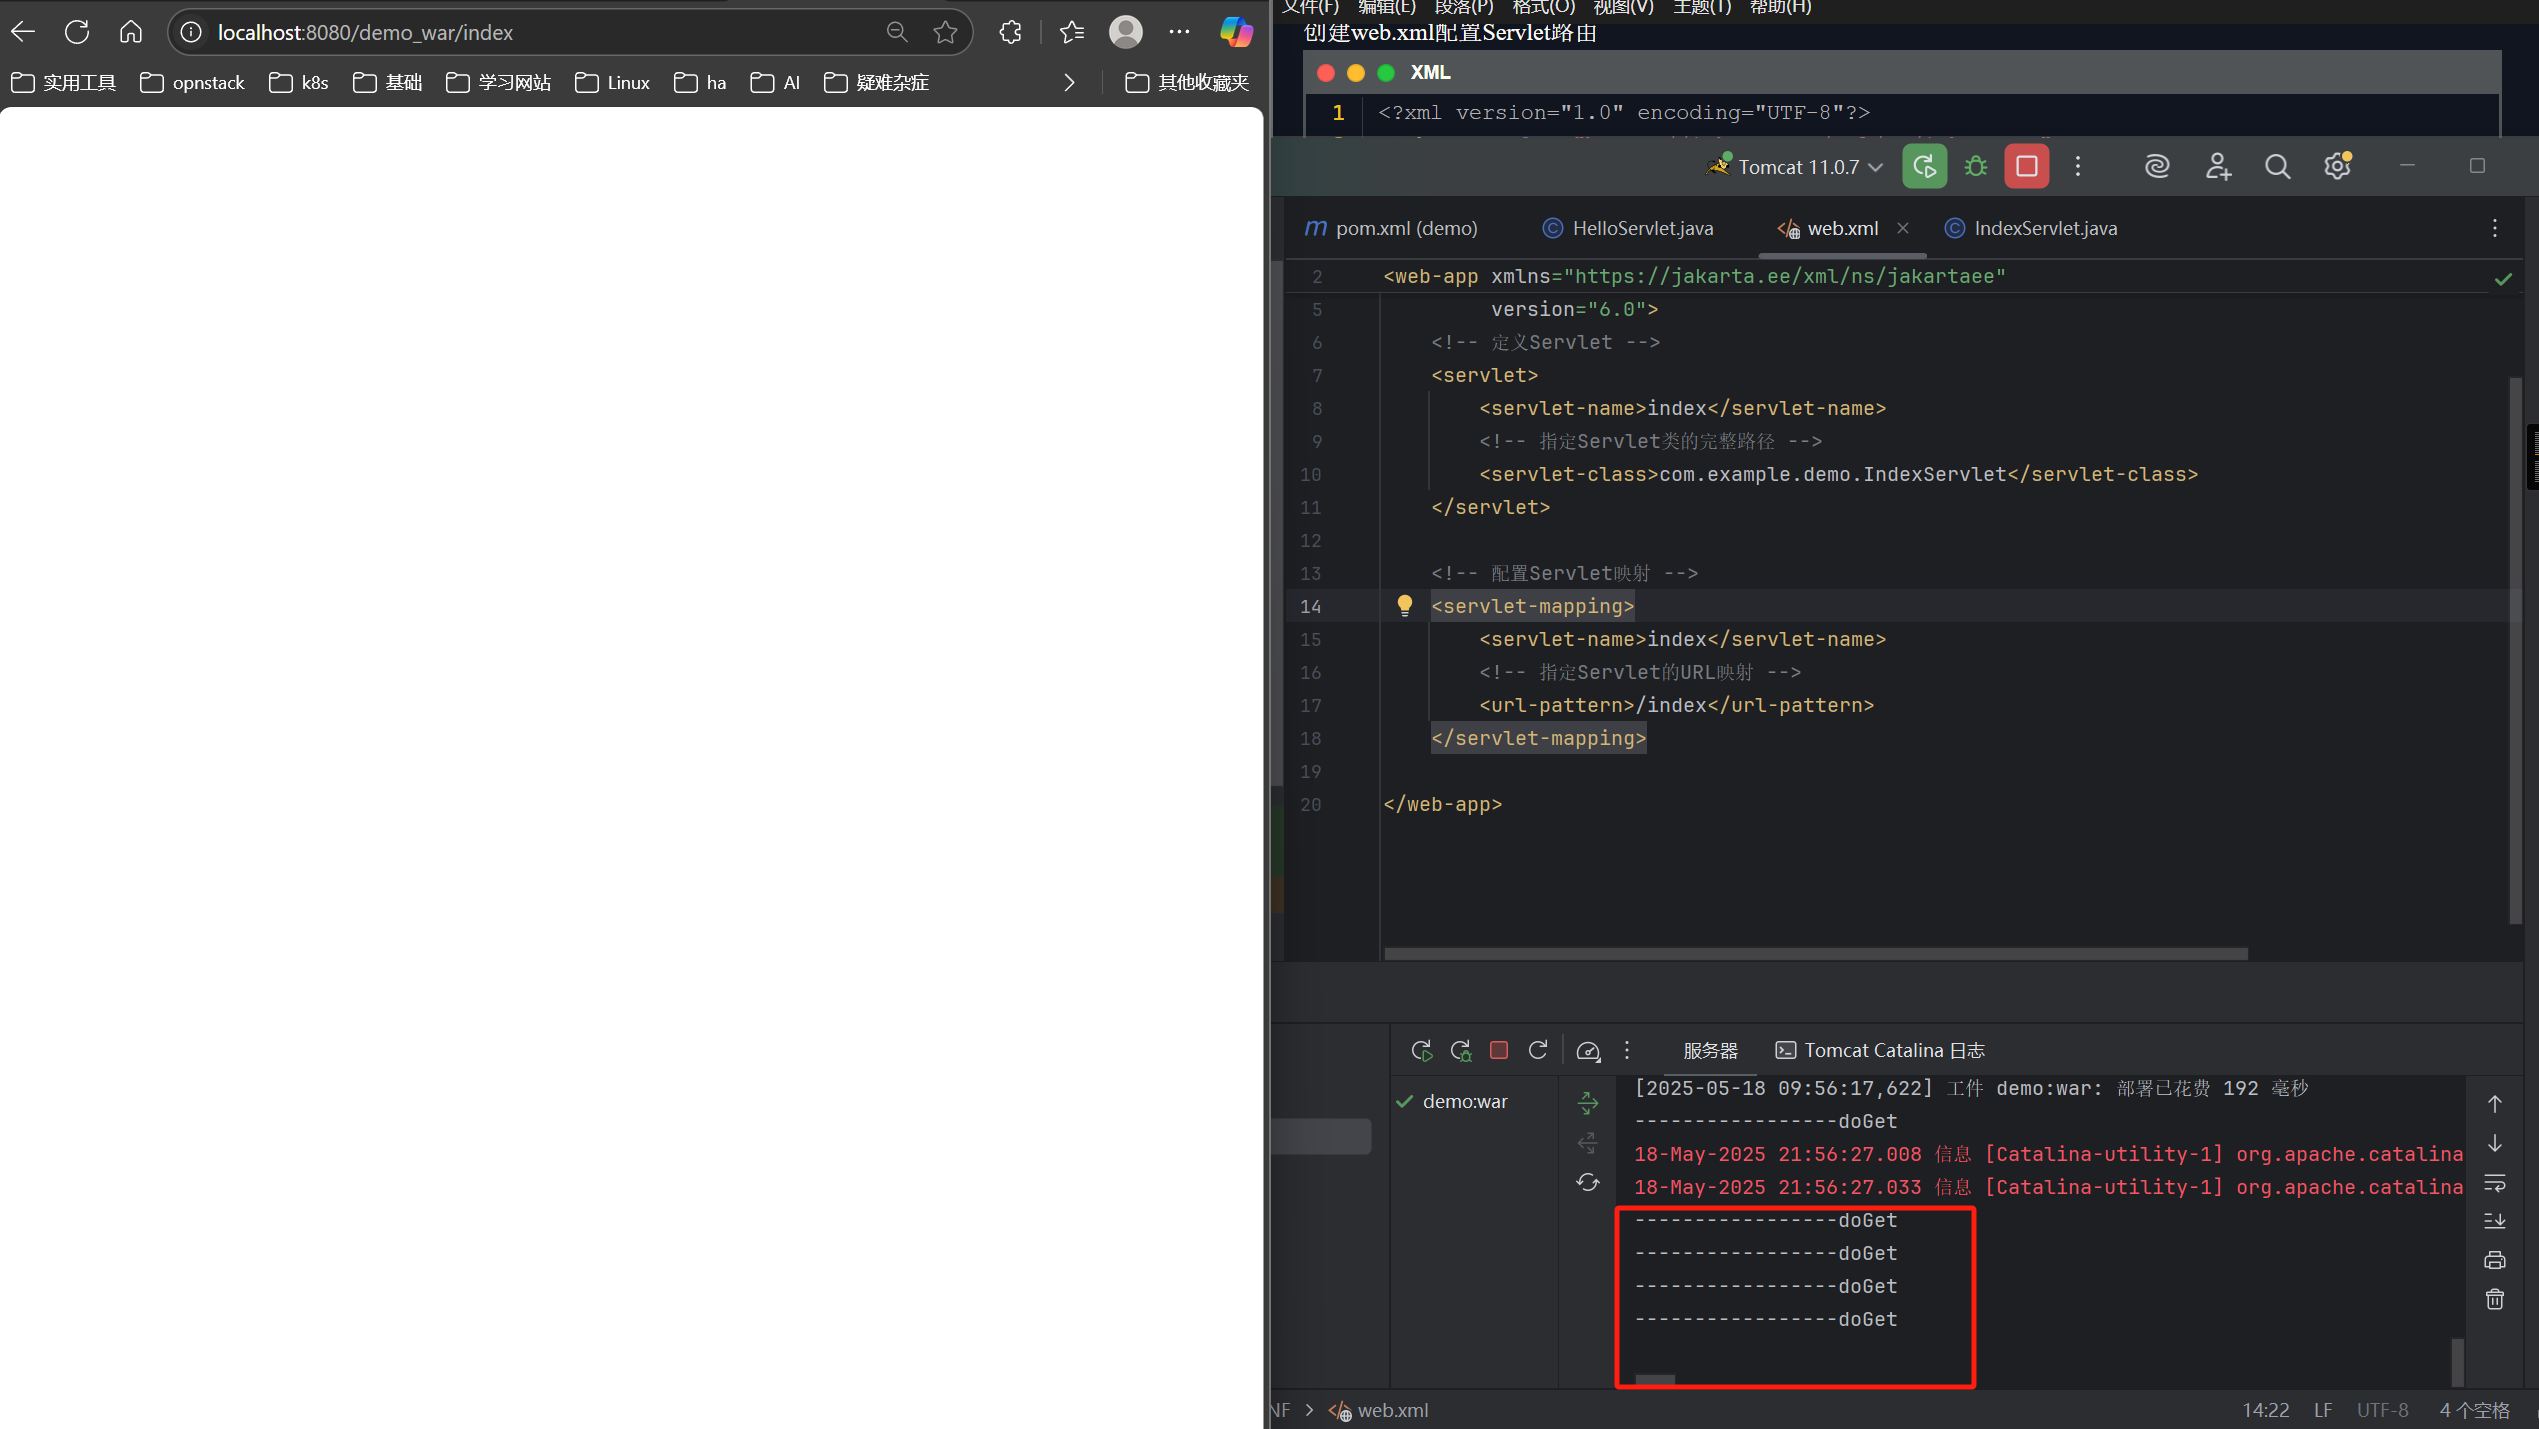This screenshot has height=1429, width=2539.
Task: Click the browser address bar URL
Action: [365, 33]
